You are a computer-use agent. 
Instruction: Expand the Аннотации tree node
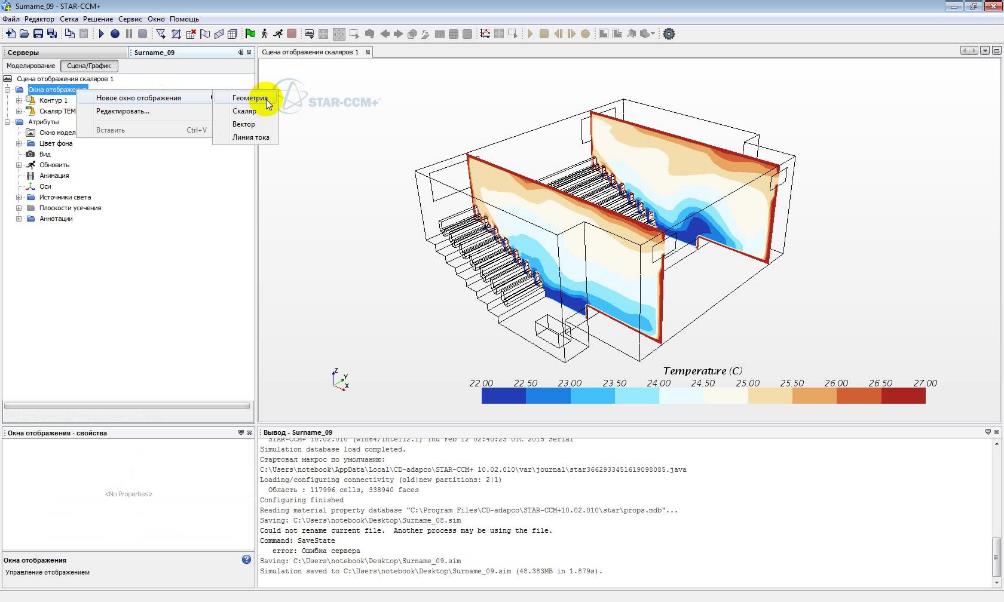tap(18, 219)
